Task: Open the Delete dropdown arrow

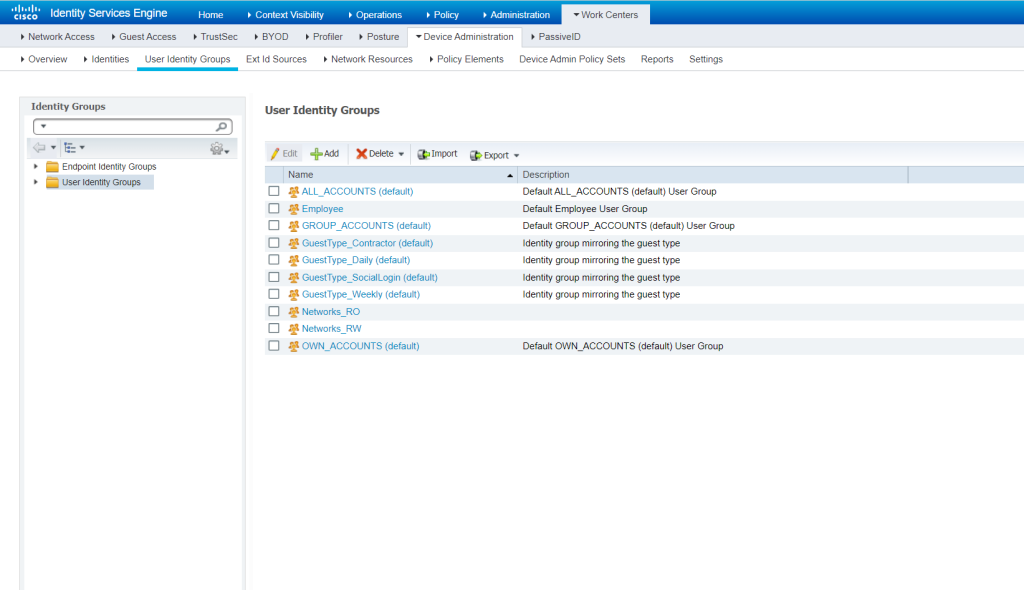Action: pos(401,154)
